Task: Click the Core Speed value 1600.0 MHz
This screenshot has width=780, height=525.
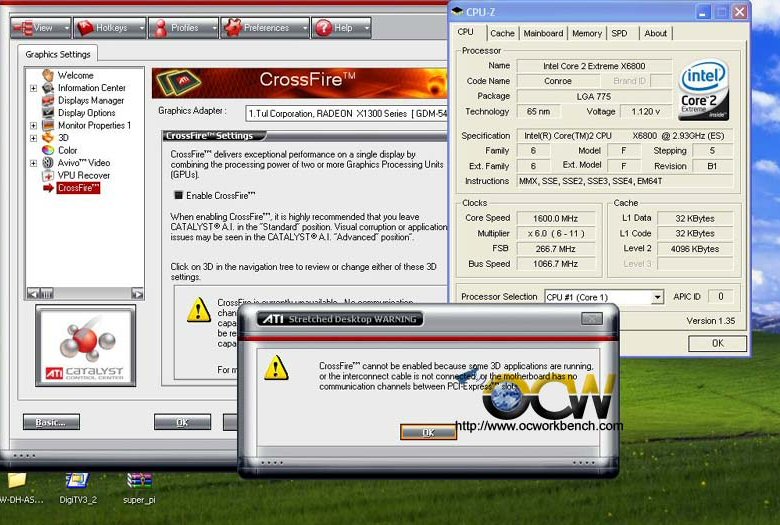Action: (x=556, y=218)
